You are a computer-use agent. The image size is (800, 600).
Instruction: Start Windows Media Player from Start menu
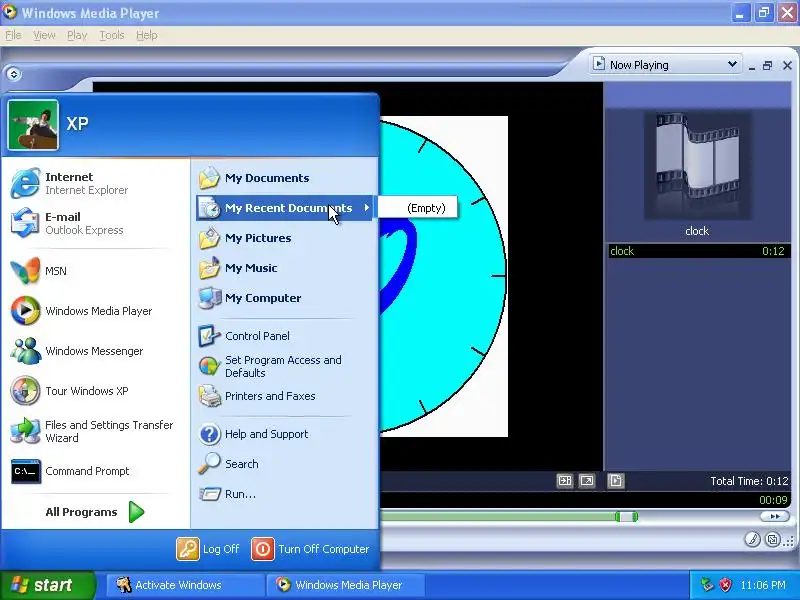tap(95, 311)
